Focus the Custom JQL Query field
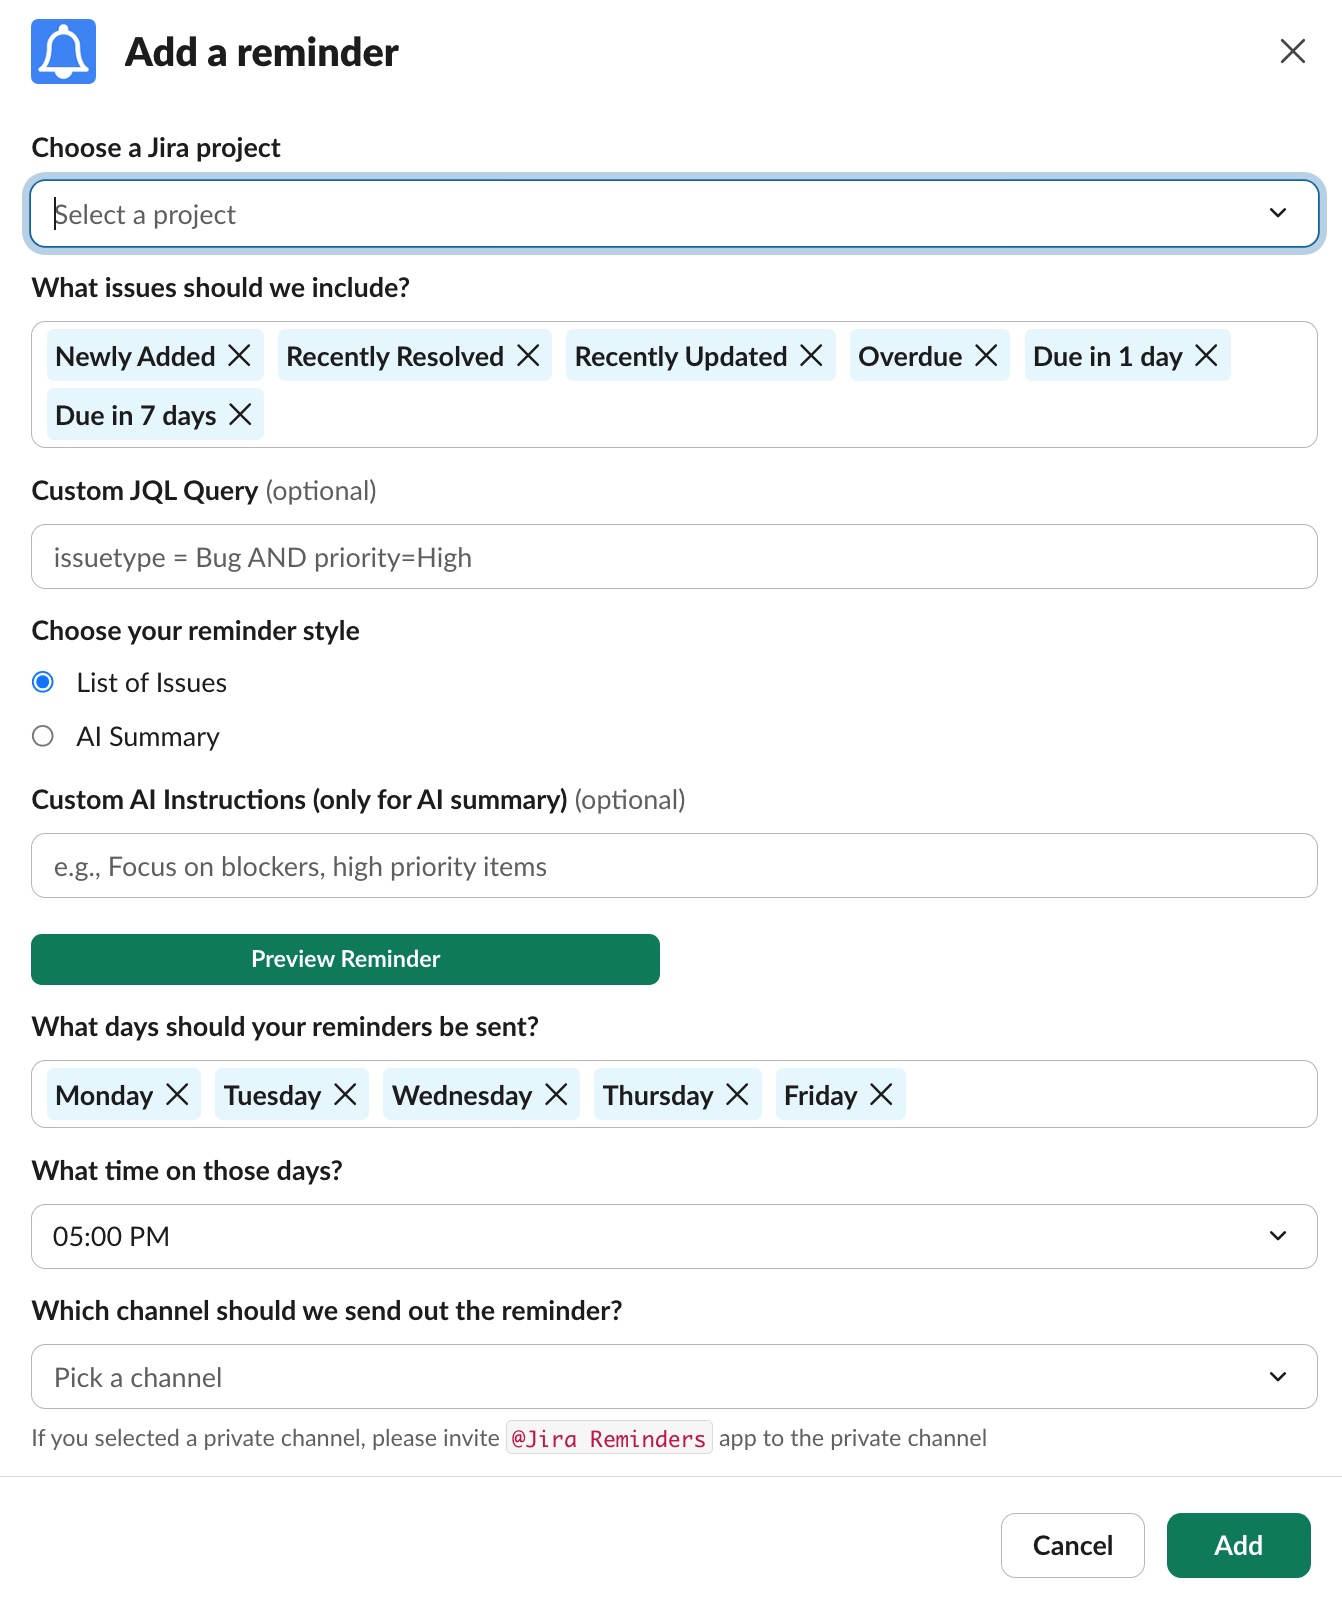The width and height of the screenshot is (1342, 1604). click(673, 557)
